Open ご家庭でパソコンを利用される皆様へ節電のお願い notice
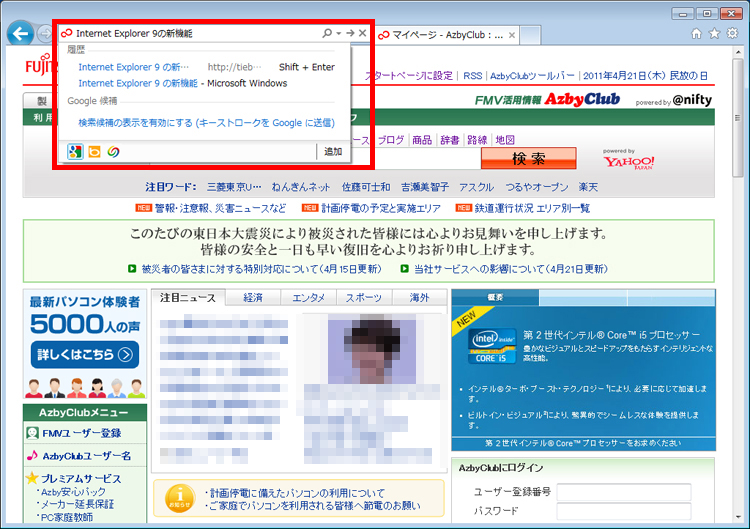Image resolution: width=750 pixels, height=529 pixels. (x=315, y=506)
